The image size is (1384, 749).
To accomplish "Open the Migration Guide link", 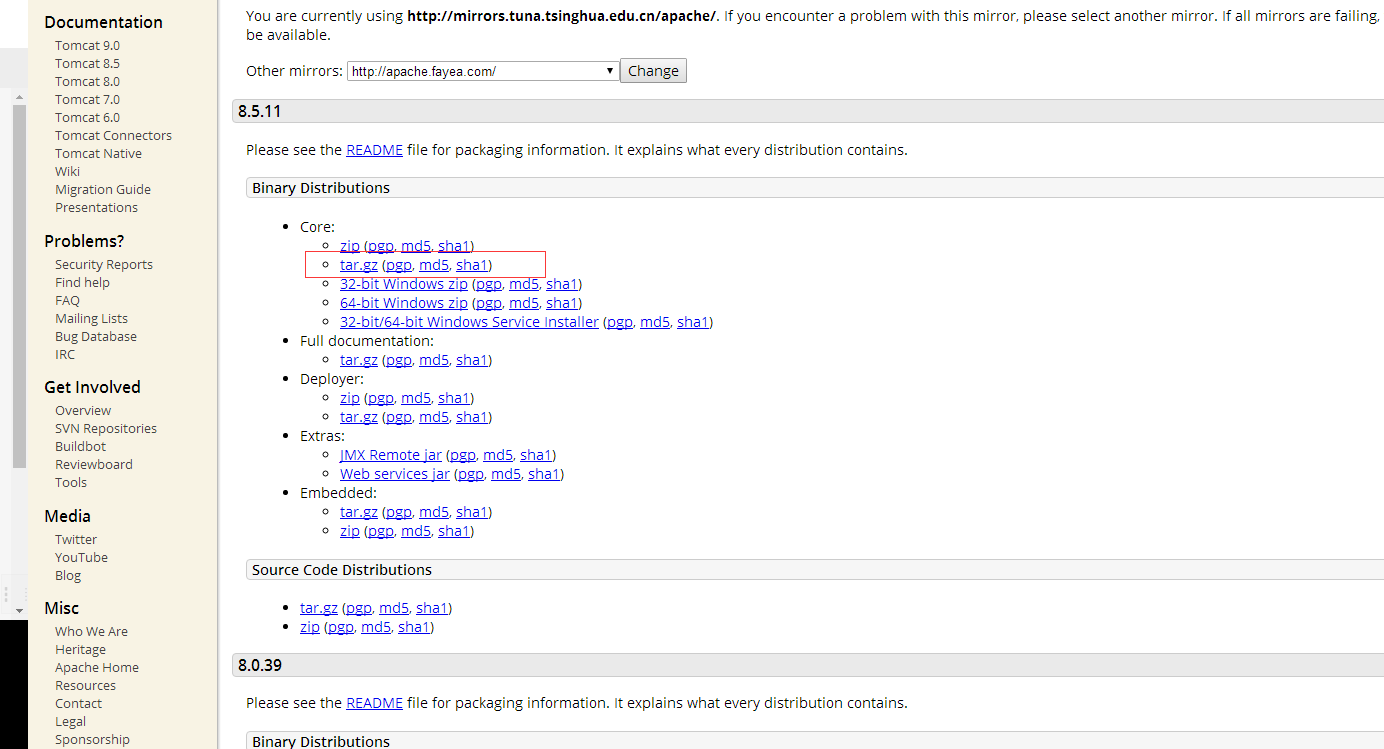I will coord(103,190).
